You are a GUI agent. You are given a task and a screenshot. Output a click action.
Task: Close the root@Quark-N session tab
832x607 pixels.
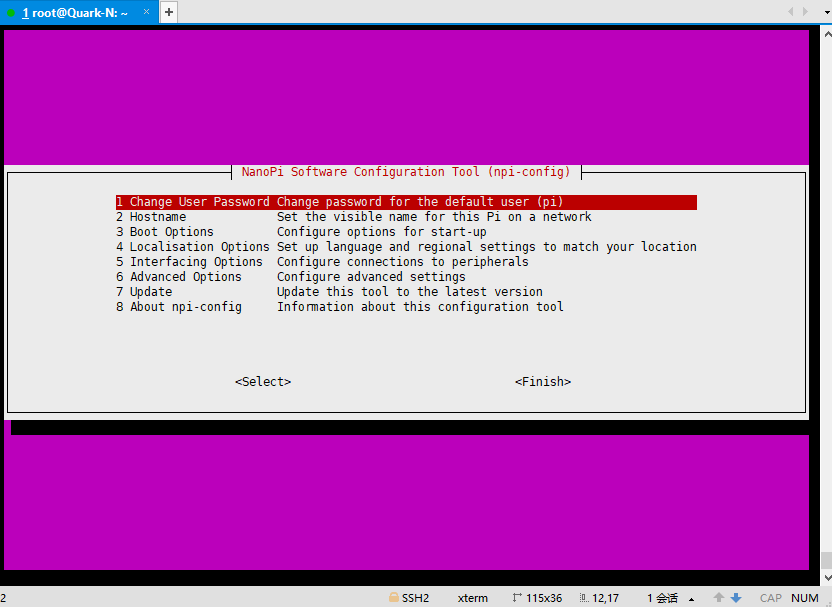(x=146, y=12)
